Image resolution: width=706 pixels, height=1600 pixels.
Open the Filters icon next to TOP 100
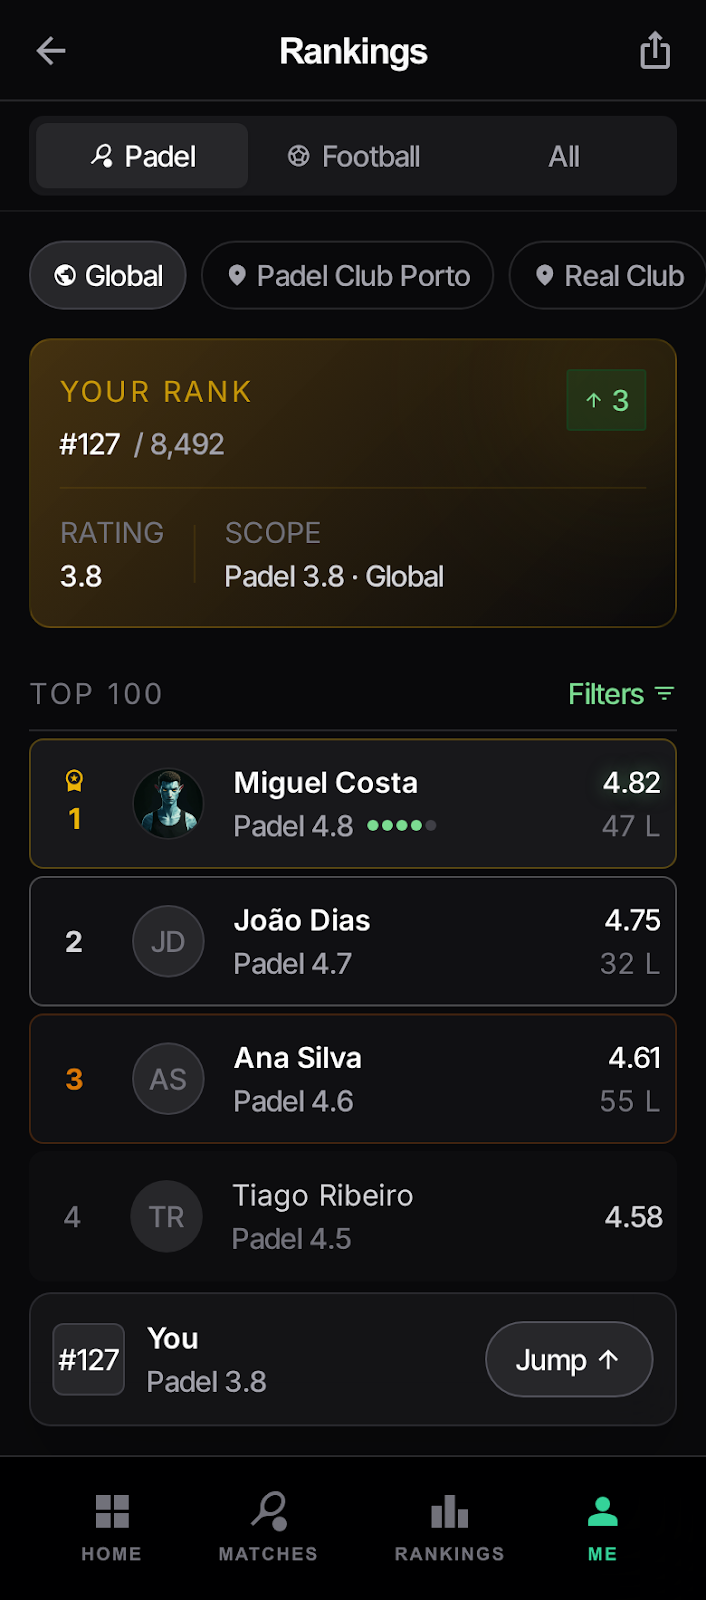pyautogui.click(x=666, y=694)
